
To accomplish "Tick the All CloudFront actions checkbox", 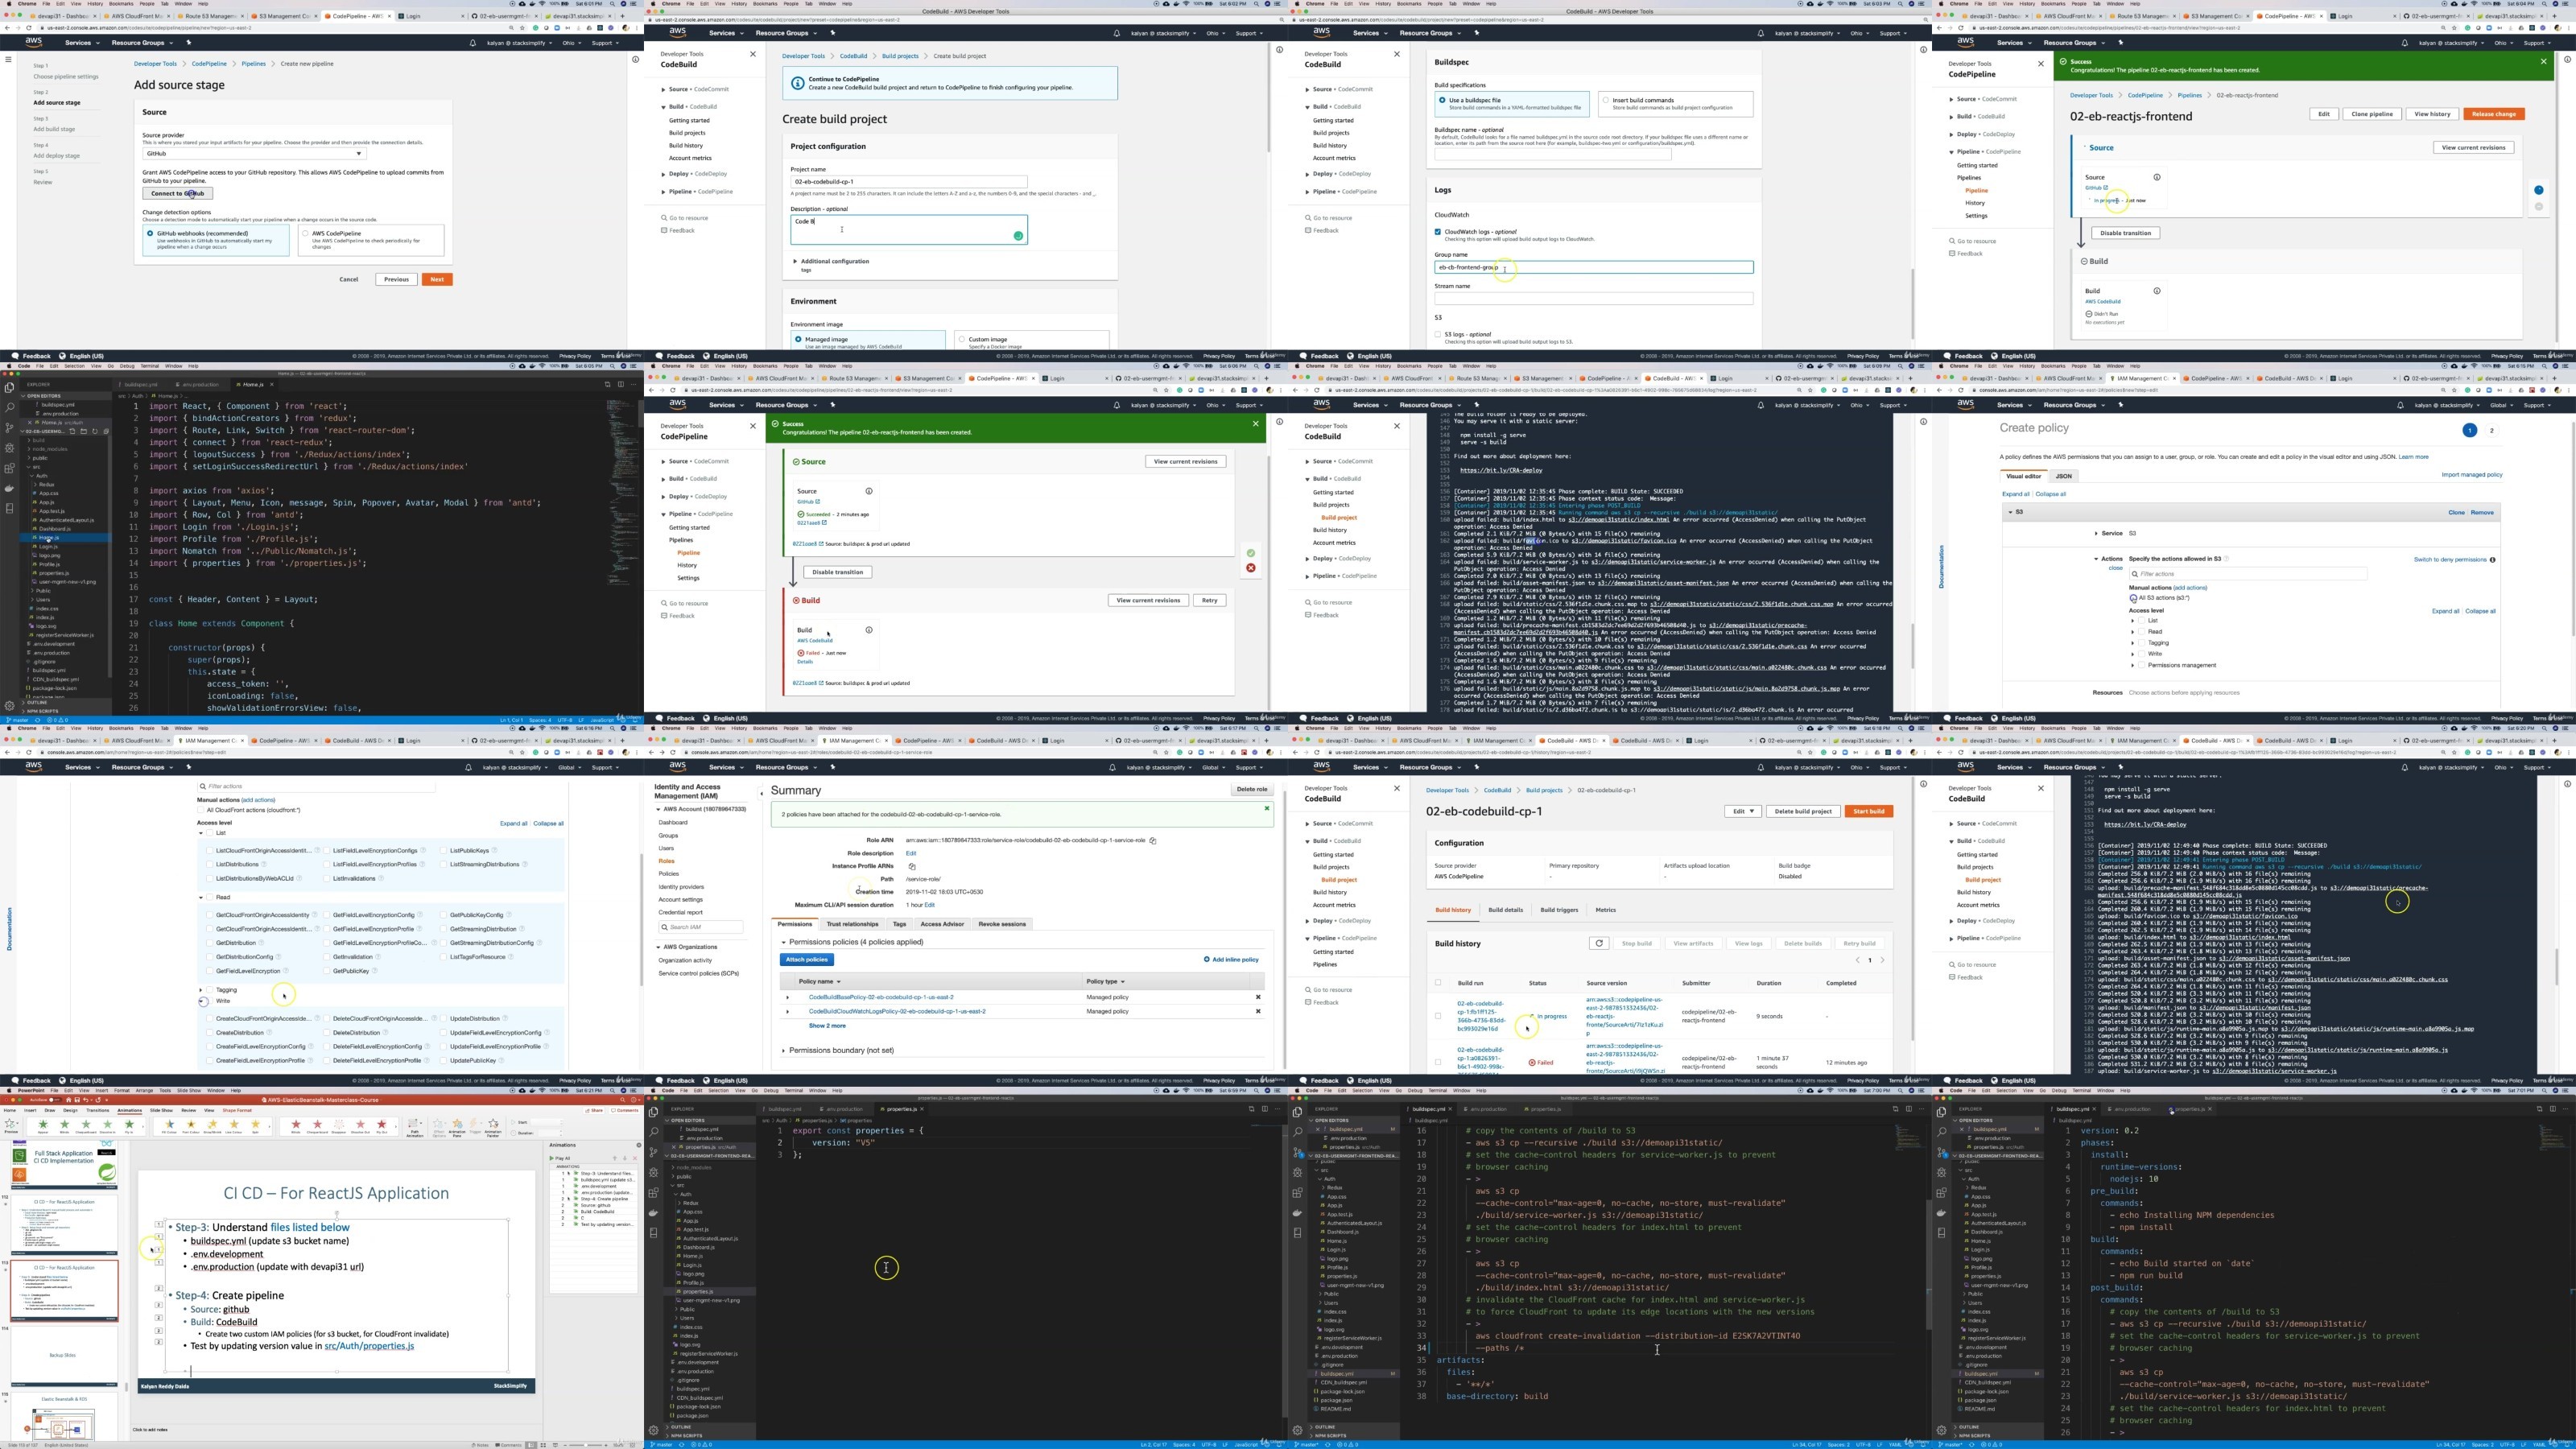I will 201,811.
